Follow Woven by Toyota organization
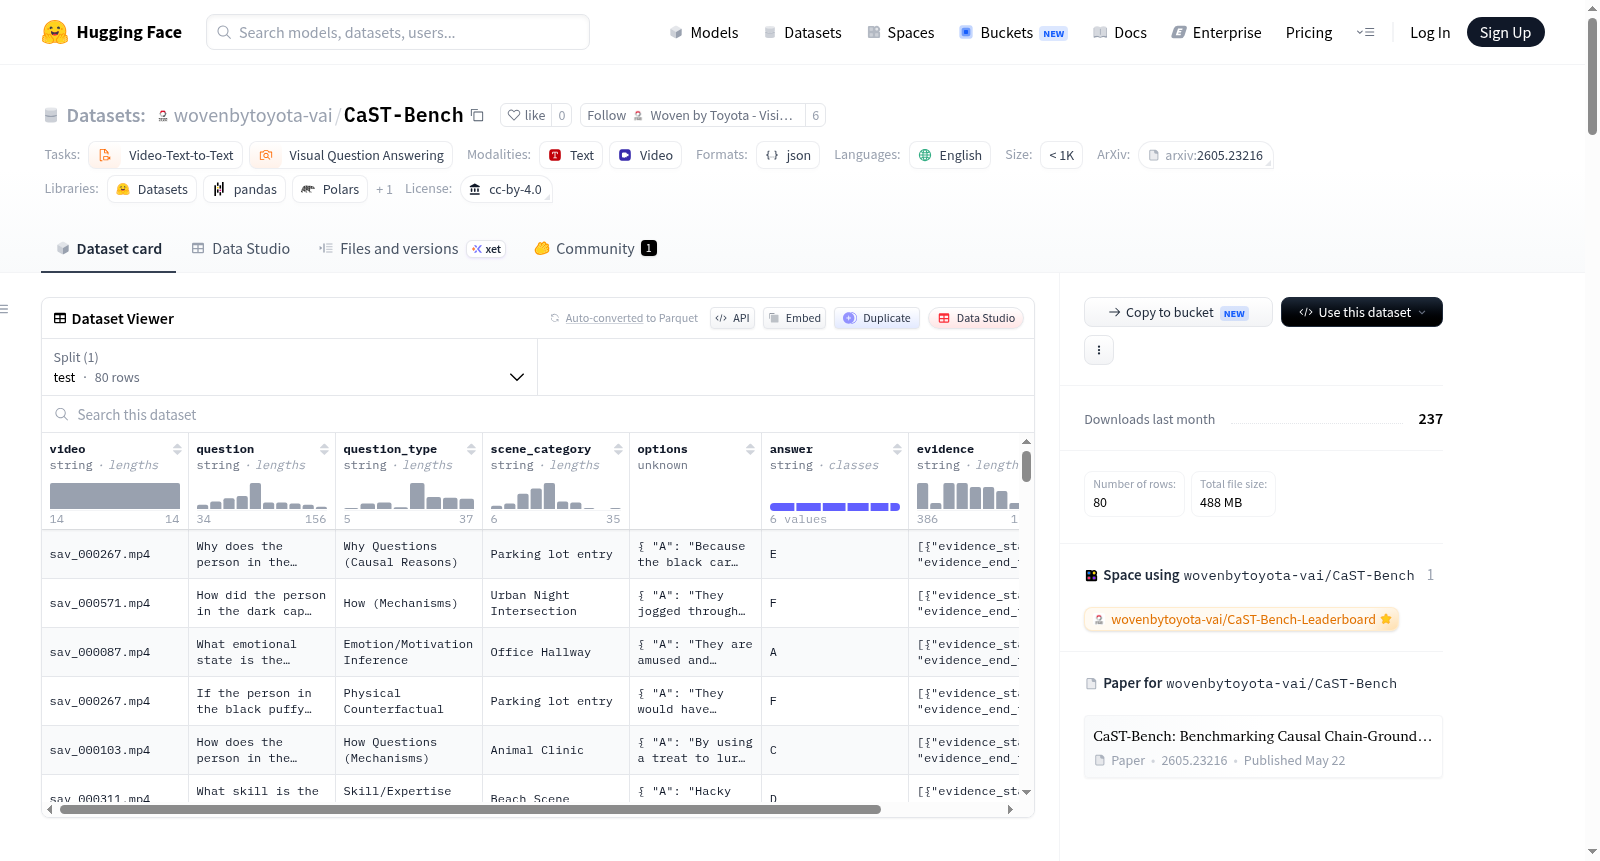Viewport: 1600px width, 861px height. [692, 115]
